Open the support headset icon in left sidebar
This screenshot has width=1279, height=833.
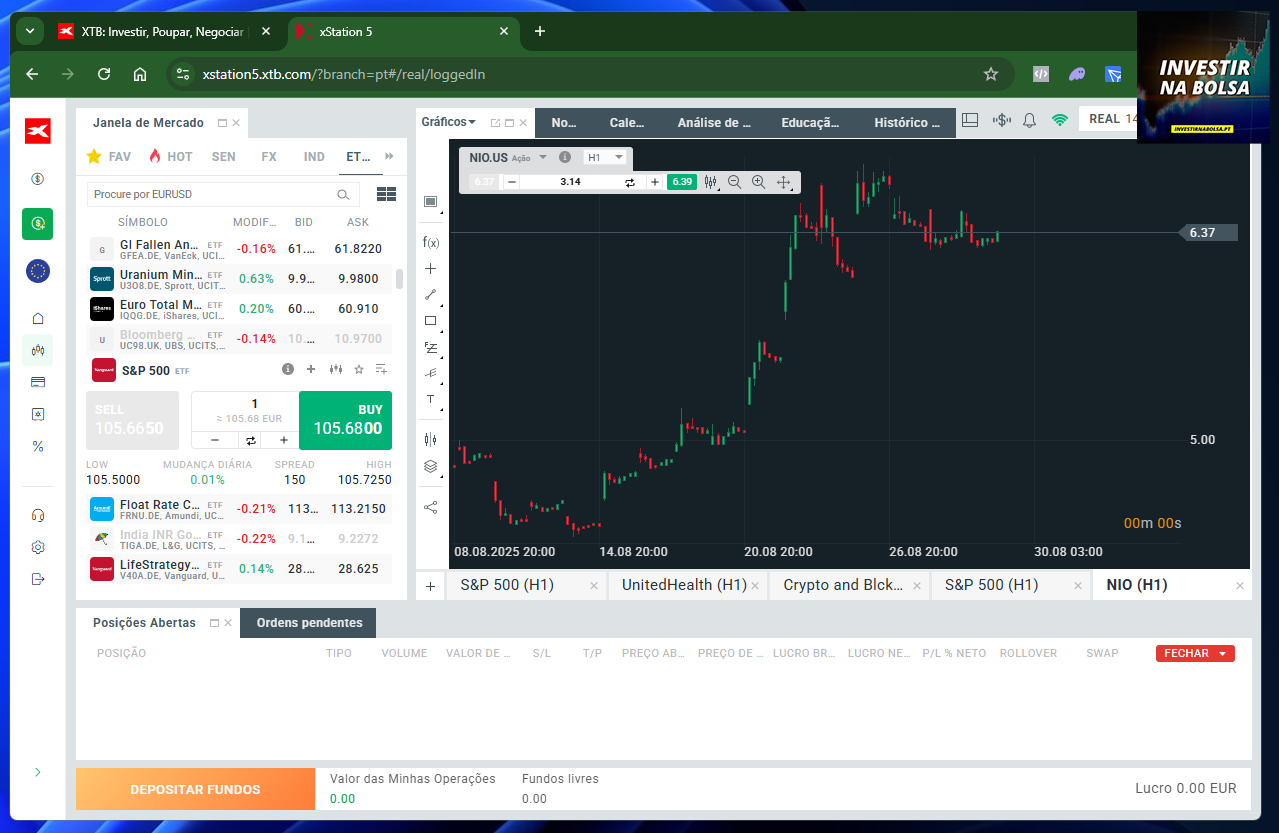coord(38,515)
